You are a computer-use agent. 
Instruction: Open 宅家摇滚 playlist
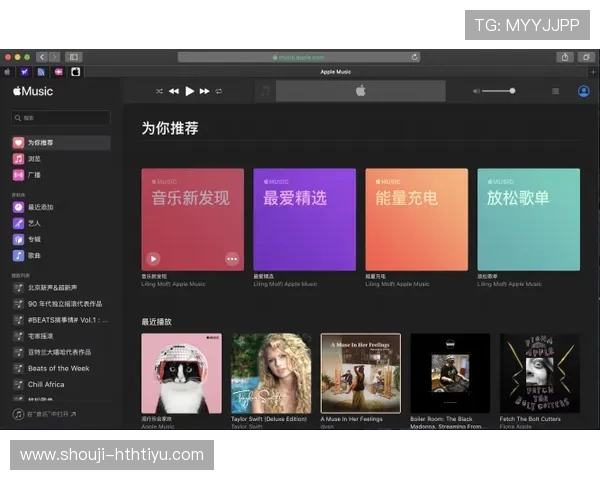pos(61,336)
